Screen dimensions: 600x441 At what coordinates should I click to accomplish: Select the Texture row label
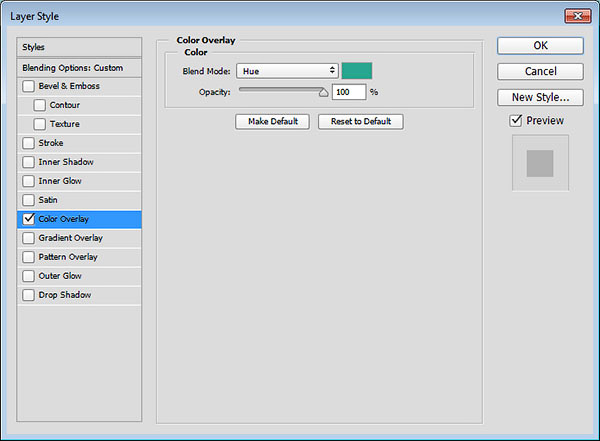click(65, 124)
